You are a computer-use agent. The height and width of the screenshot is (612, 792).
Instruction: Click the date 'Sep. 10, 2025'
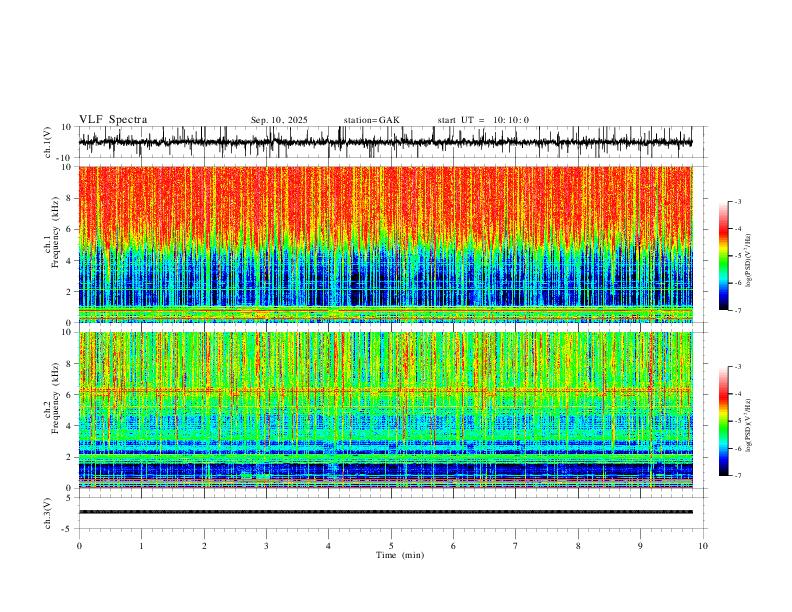(279, 120)
